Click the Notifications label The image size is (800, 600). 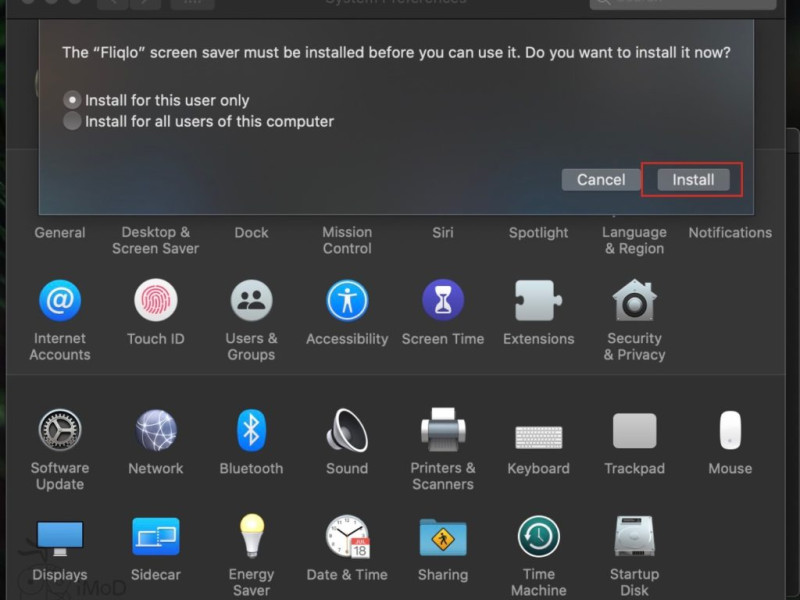[x=730, y=233]
